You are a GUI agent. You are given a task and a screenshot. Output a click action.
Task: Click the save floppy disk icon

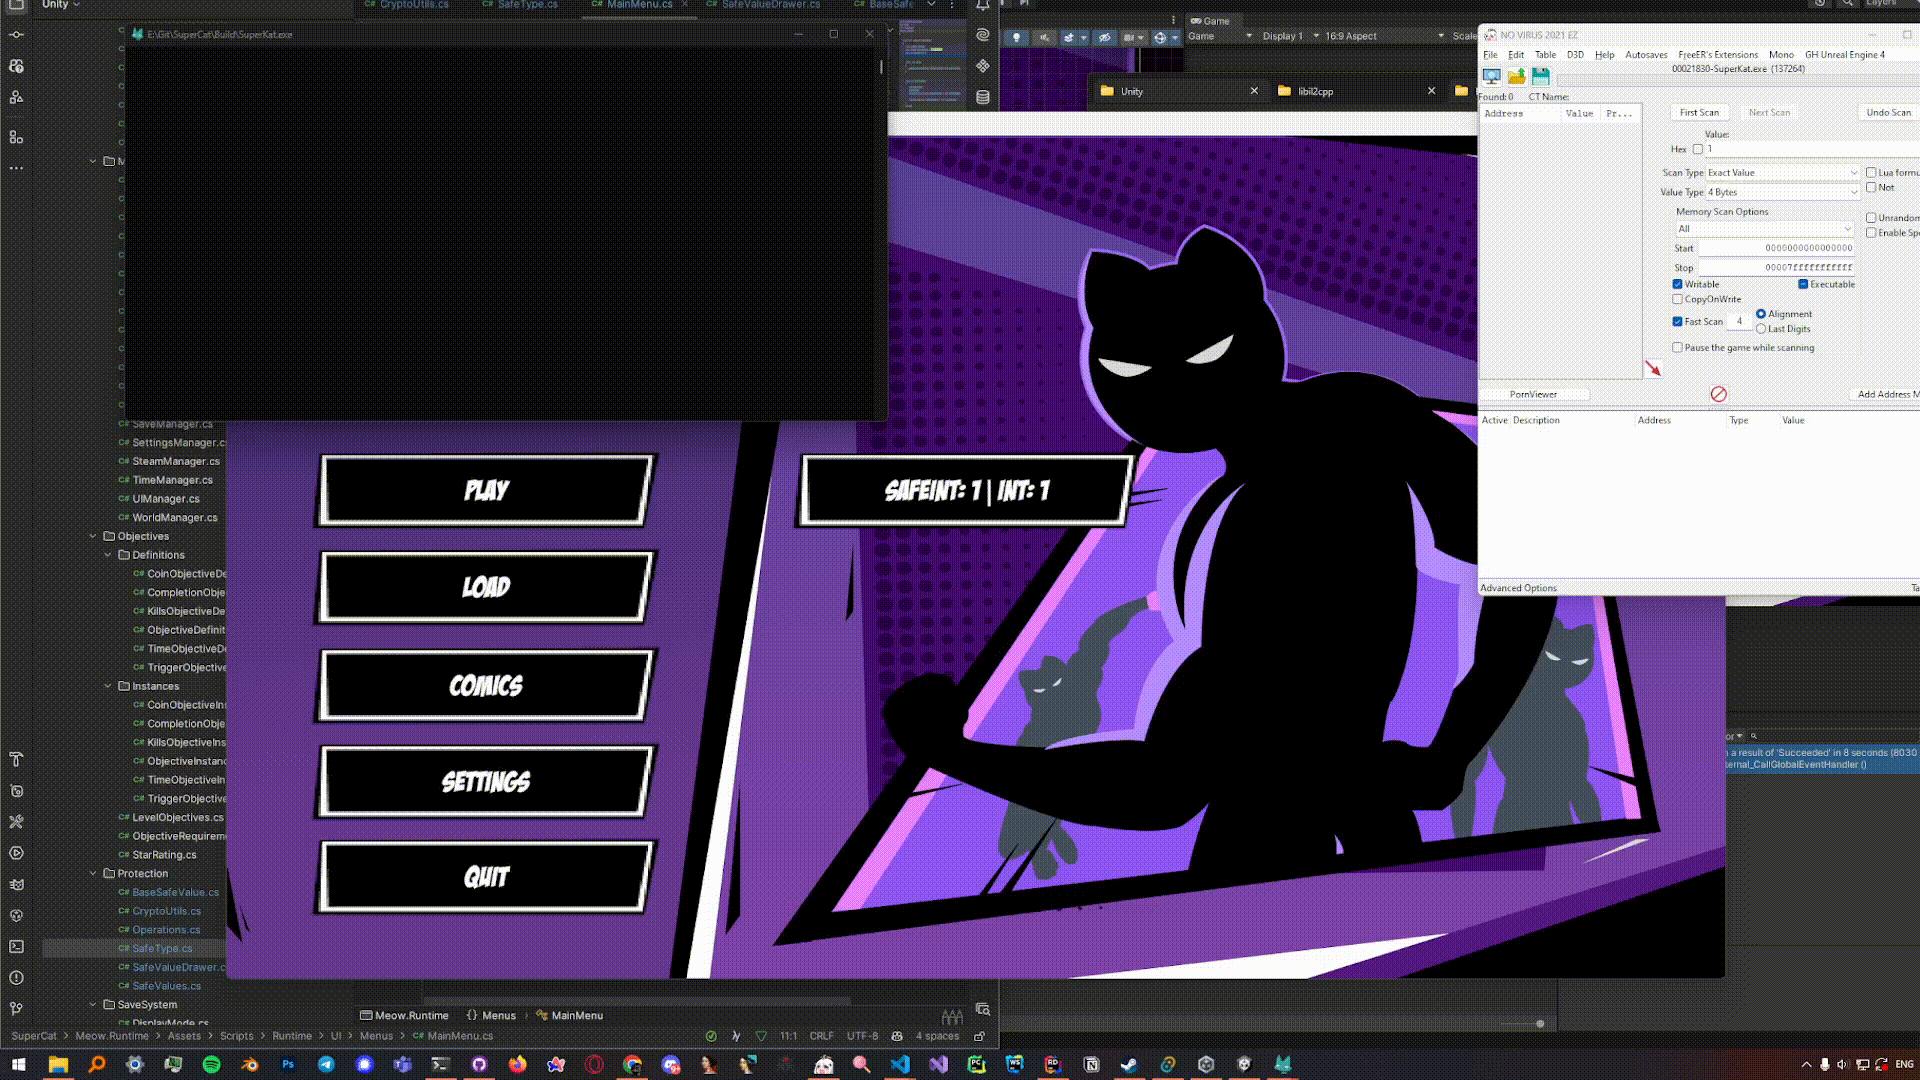(x=1540, y=76)
